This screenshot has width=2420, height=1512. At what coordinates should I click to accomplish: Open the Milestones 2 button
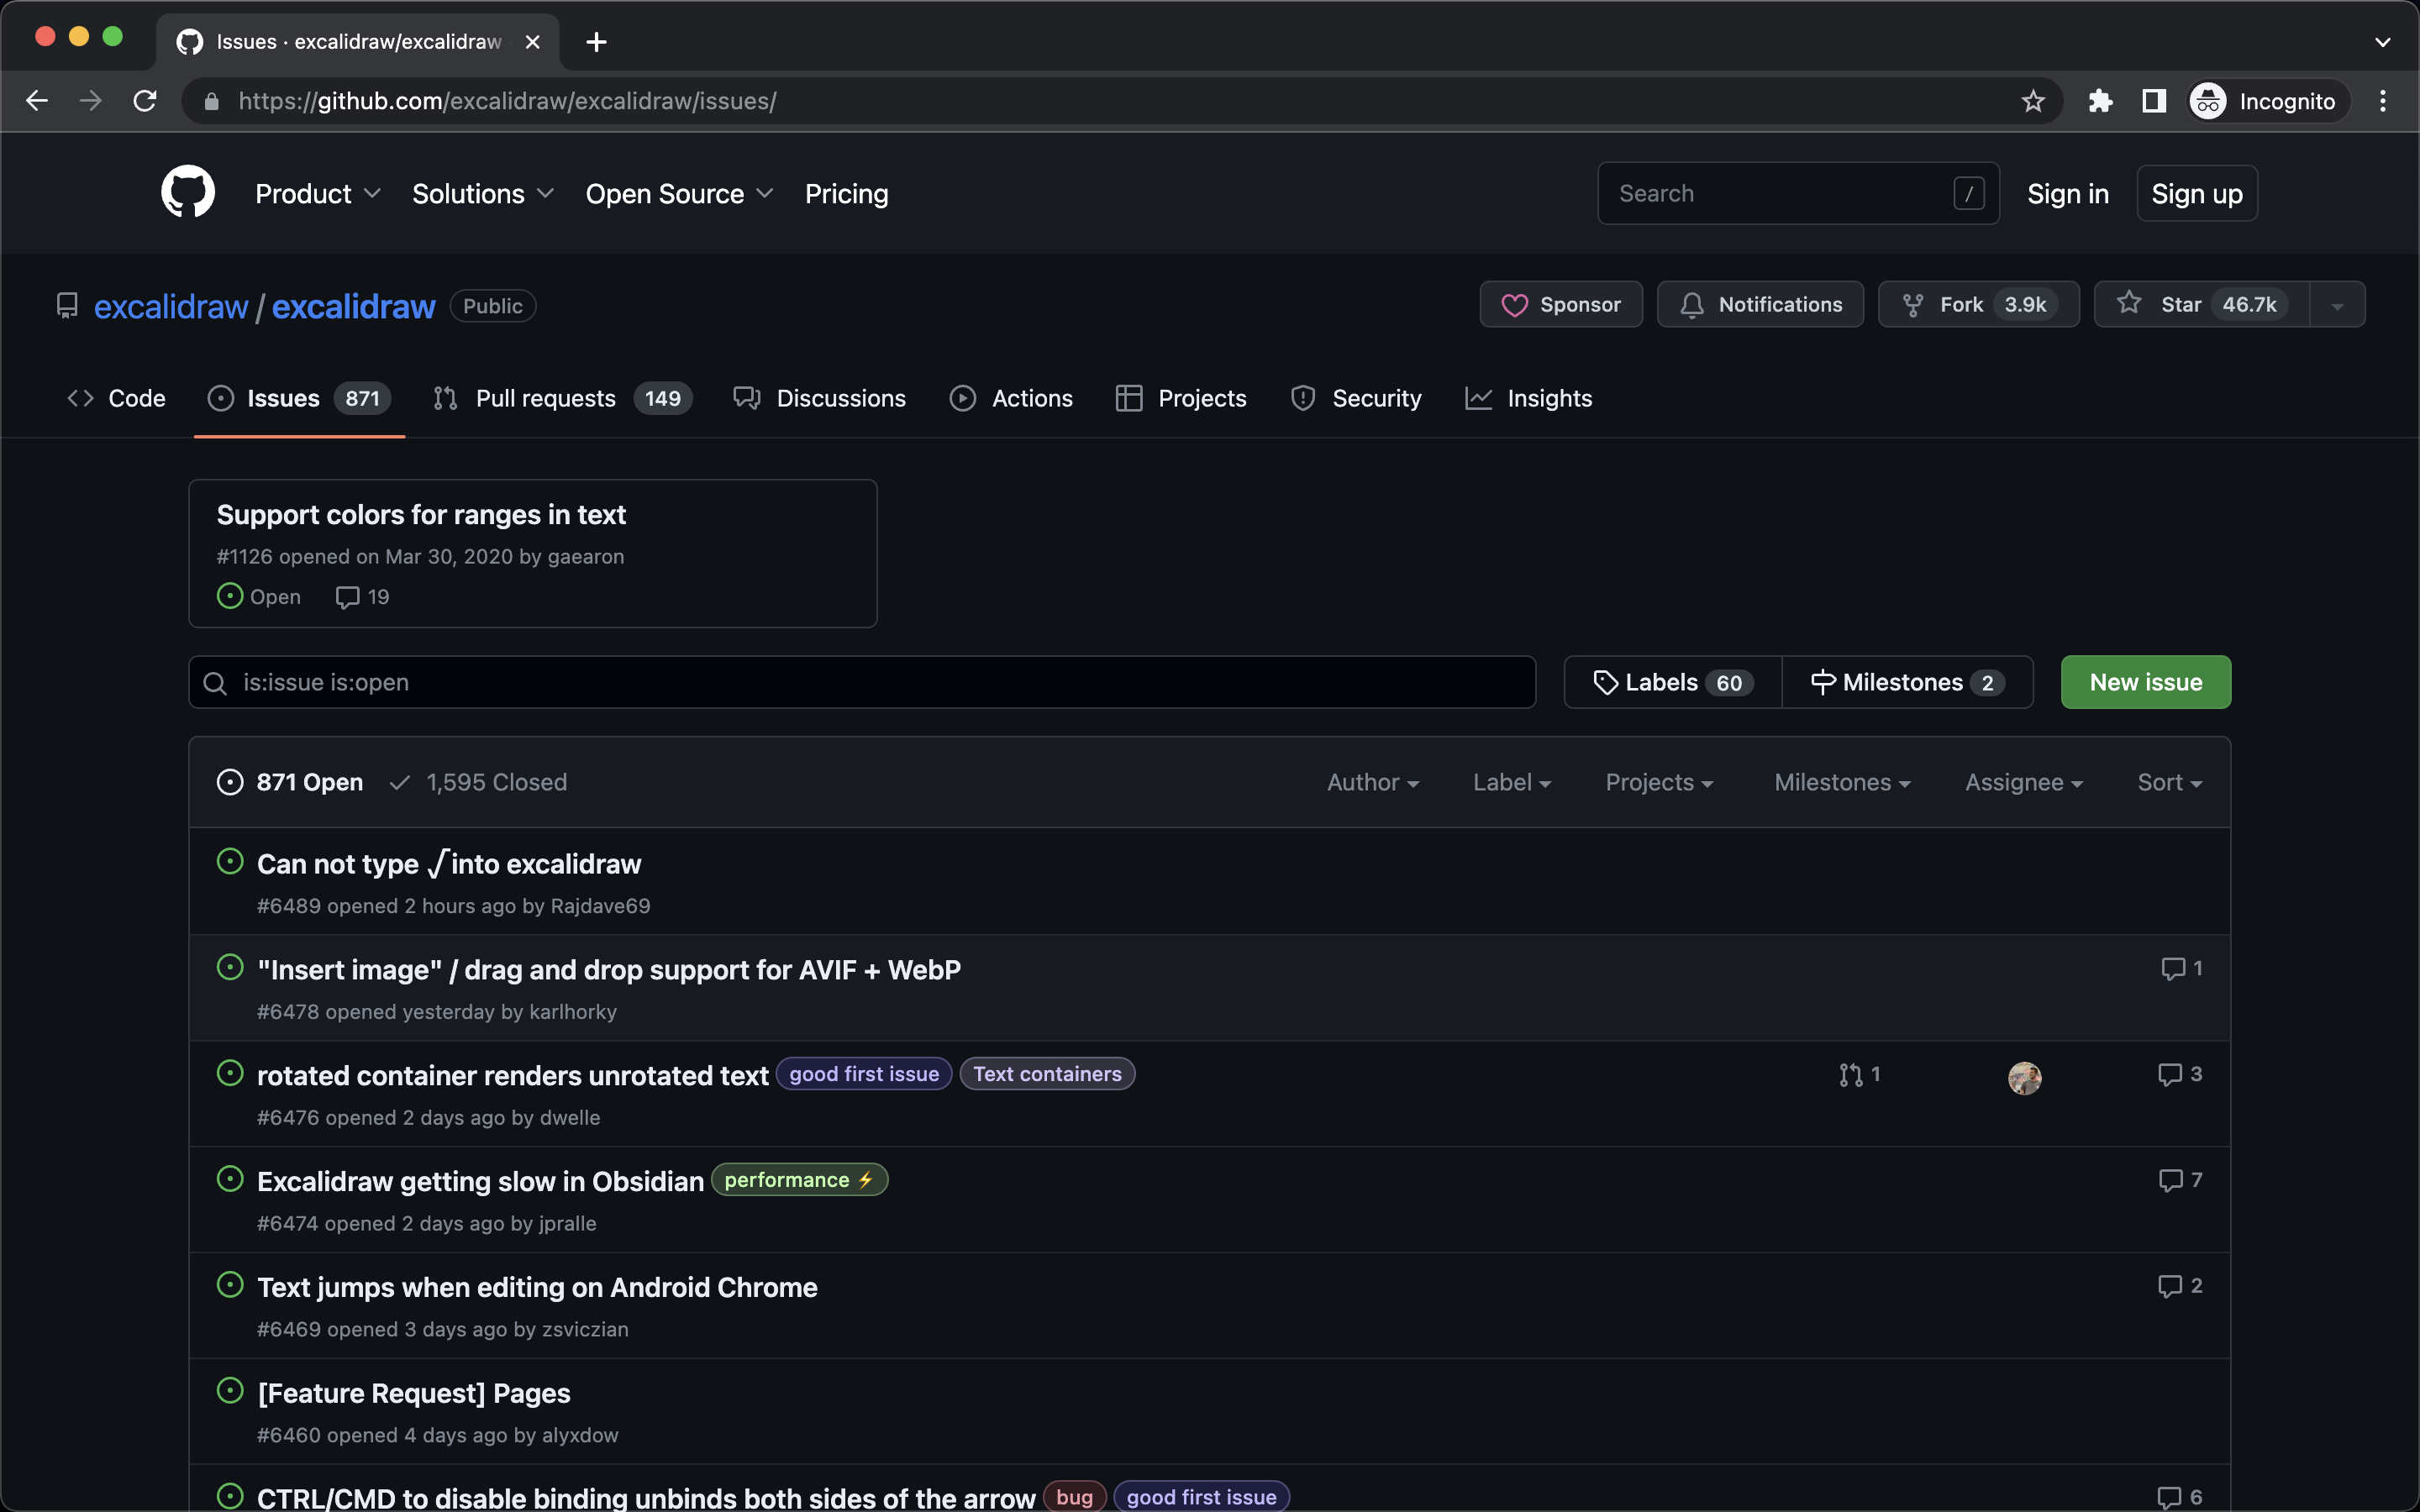1908,682
